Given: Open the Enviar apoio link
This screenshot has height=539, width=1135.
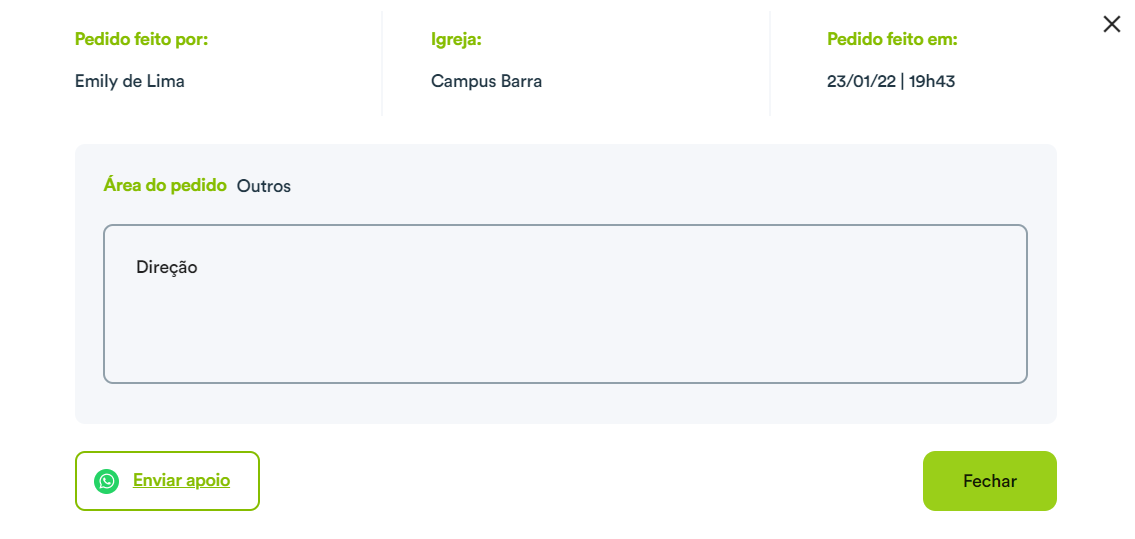Looking at the screenshot, I should 181,480.
